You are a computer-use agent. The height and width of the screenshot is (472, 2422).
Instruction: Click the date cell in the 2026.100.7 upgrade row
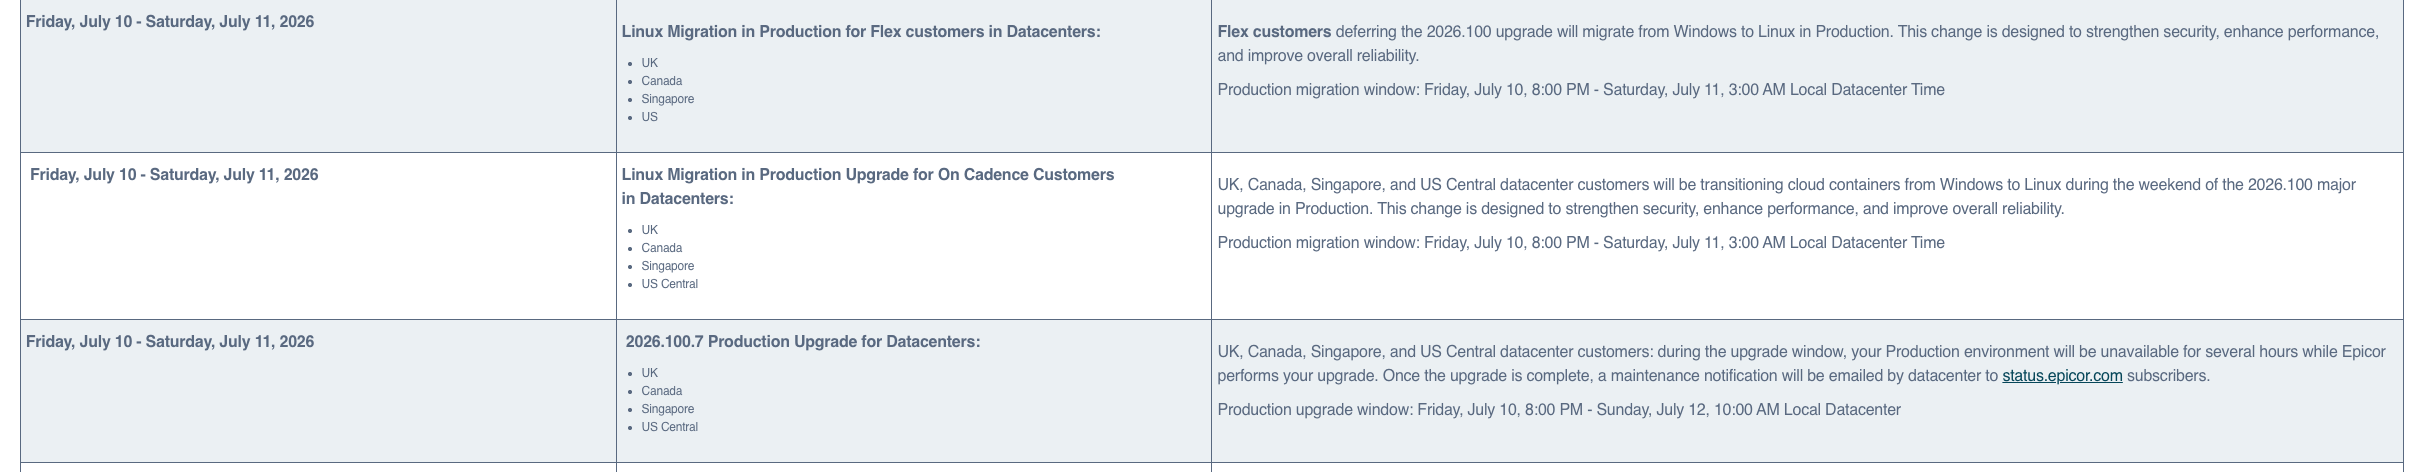coord(170,342)
